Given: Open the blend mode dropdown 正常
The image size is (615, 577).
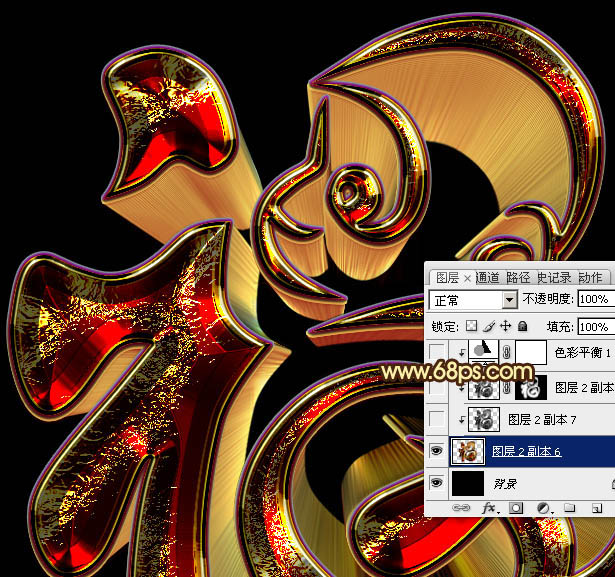Looking at the screenshot, I should (x=472, y=300).
